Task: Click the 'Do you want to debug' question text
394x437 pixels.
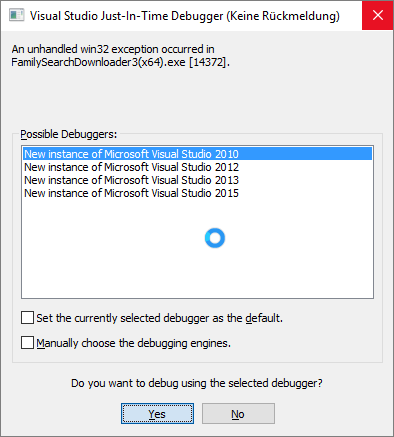Action: click(x=197, y=383)
